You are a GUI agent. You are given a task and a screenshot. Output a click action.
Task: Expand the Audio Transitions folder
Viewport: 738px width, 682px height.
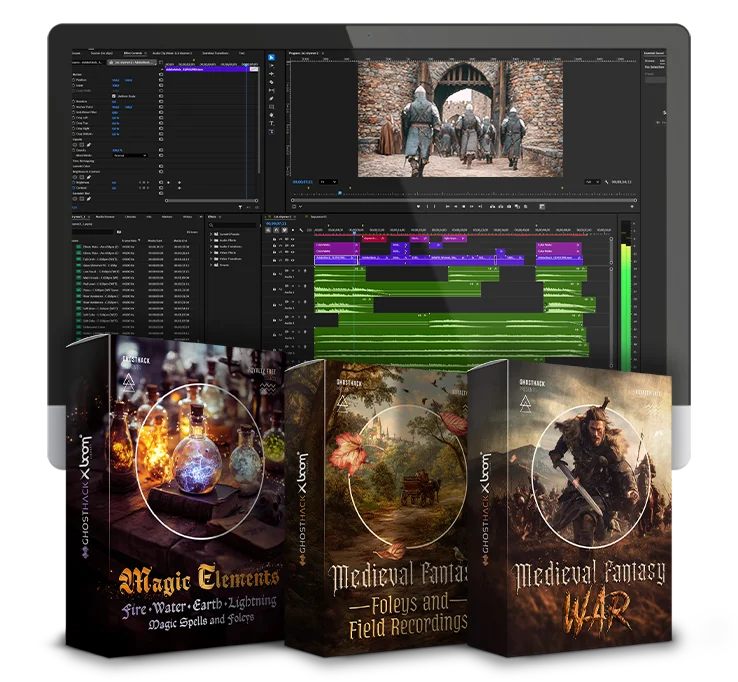click(211, 247)
